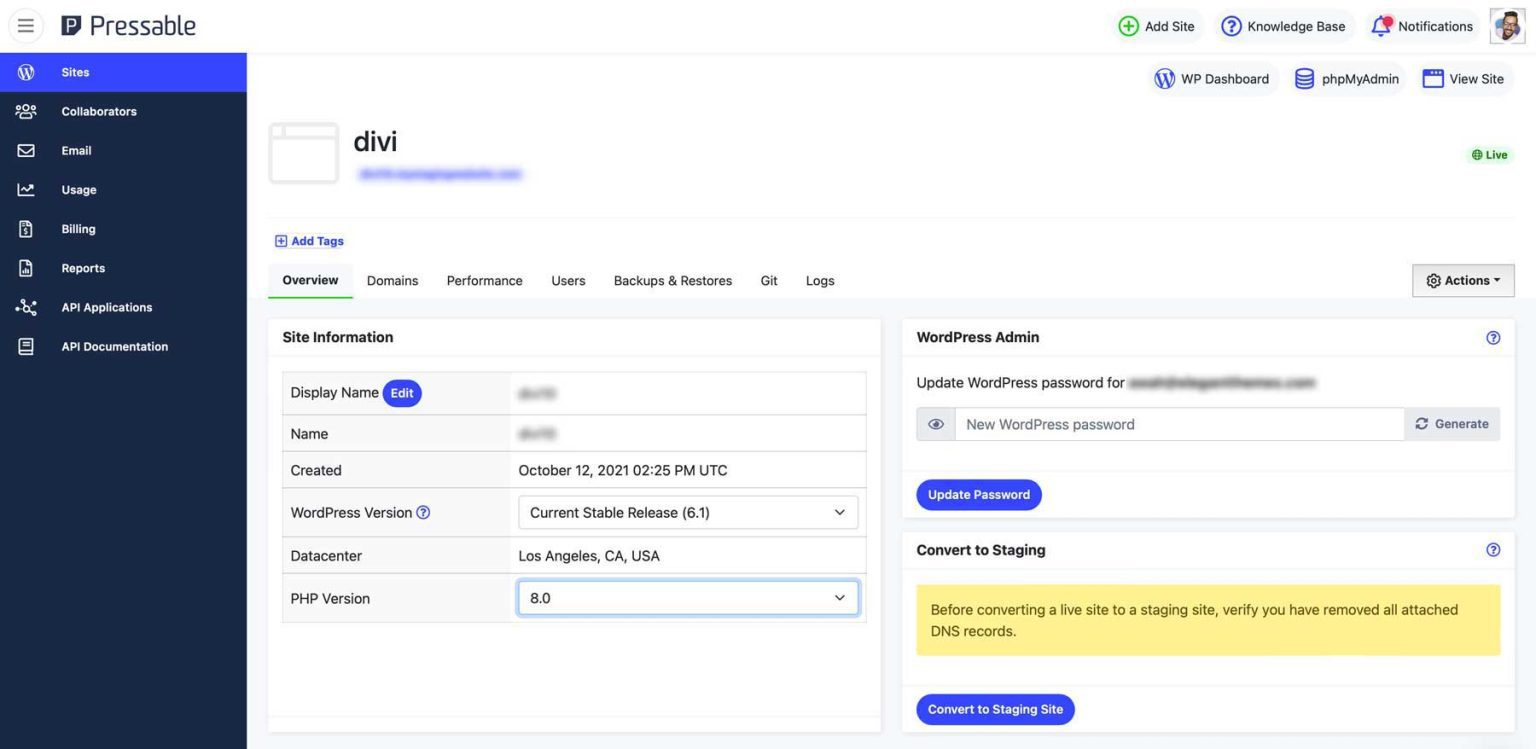Open Billing from the sidebar
The image size is (1536, 749).
point(78,228)
